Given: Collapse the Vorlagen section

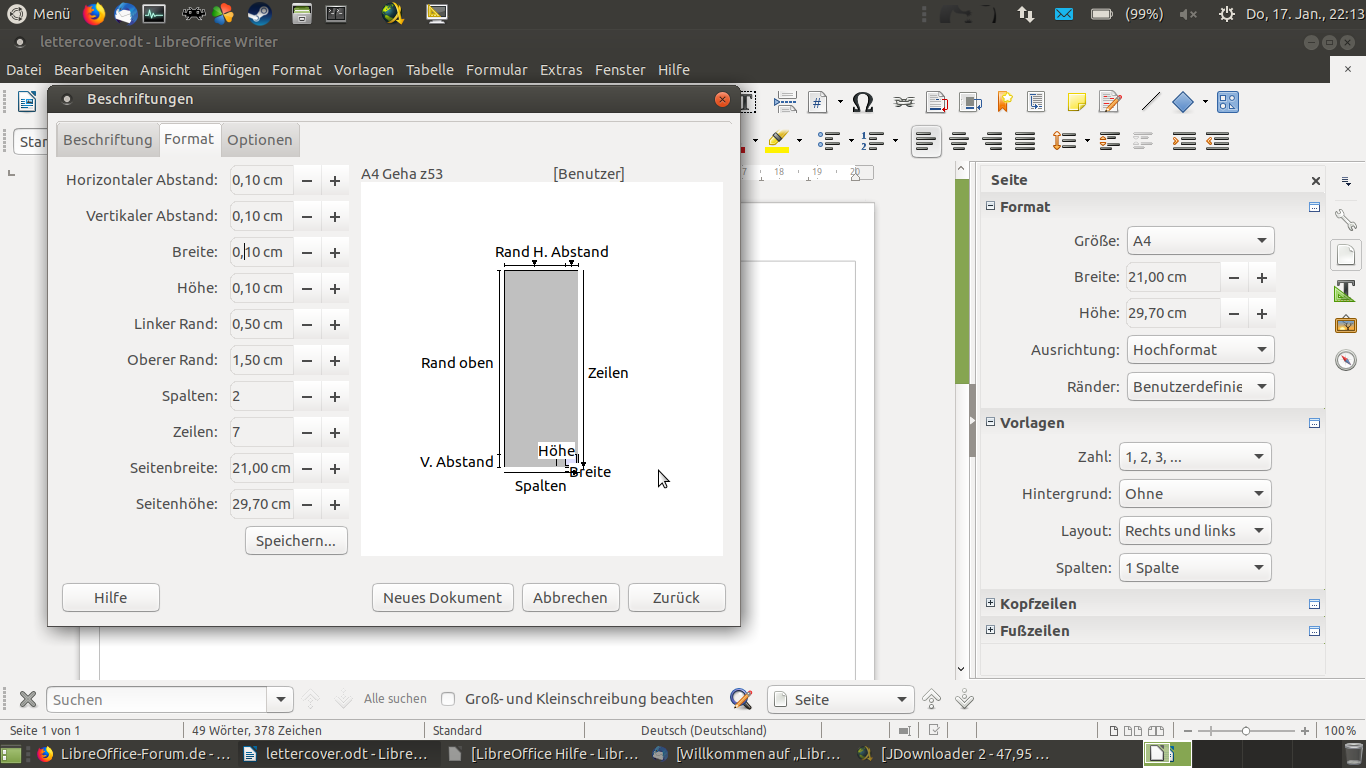Looking at the screenshot, I should pos(991,422).
